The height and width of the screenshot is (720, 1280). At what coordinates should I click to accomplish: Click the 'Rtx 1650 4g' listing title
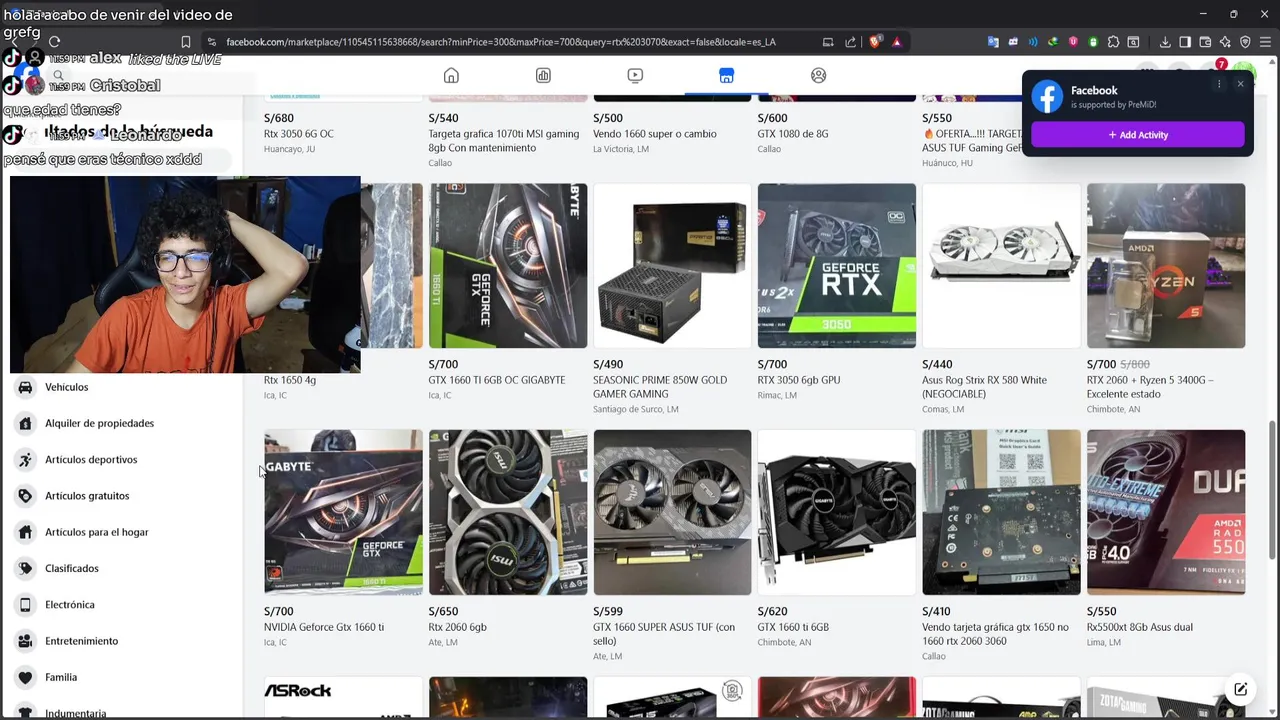pyautogui.click(x=290, y=380)
